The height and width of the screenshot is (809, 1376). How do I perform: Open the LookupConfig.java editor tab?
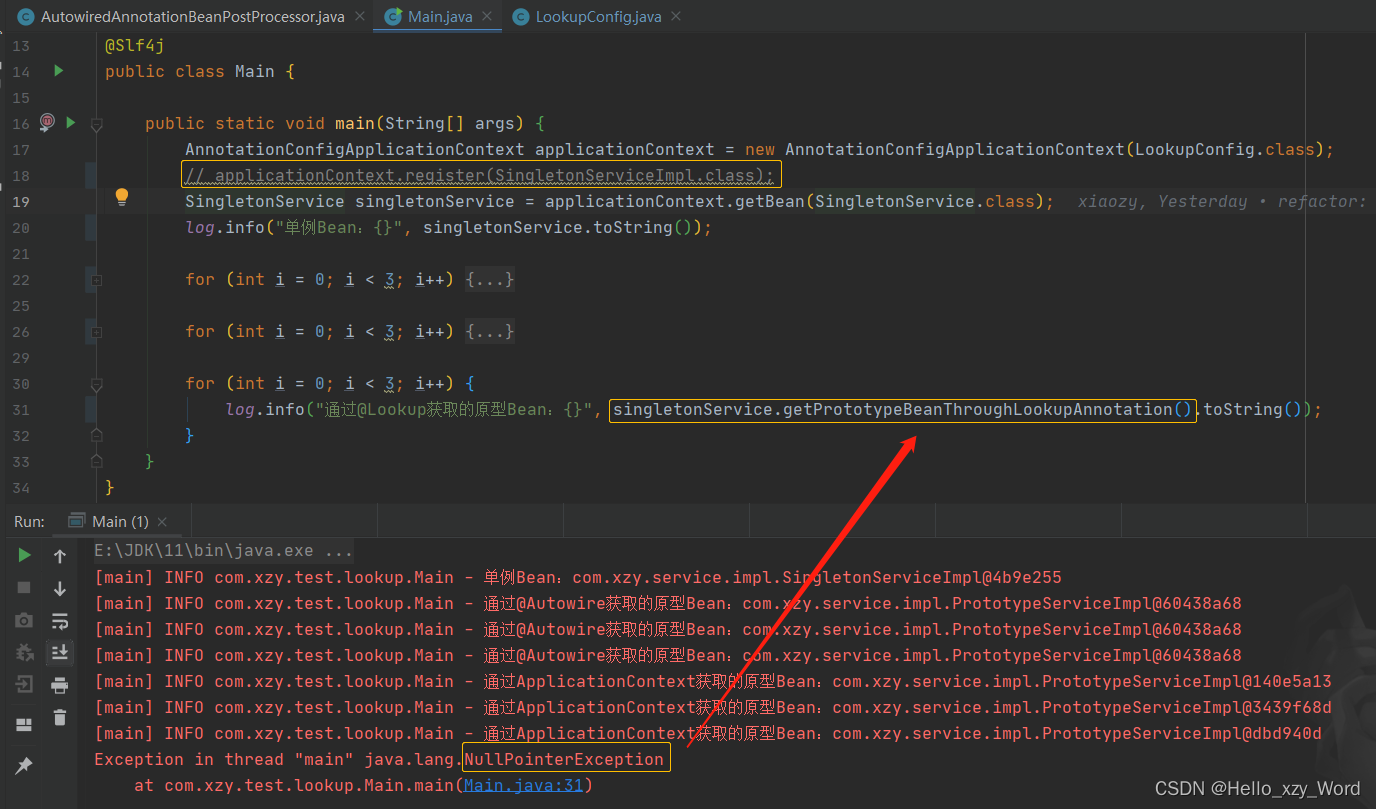tap(598, 17)
